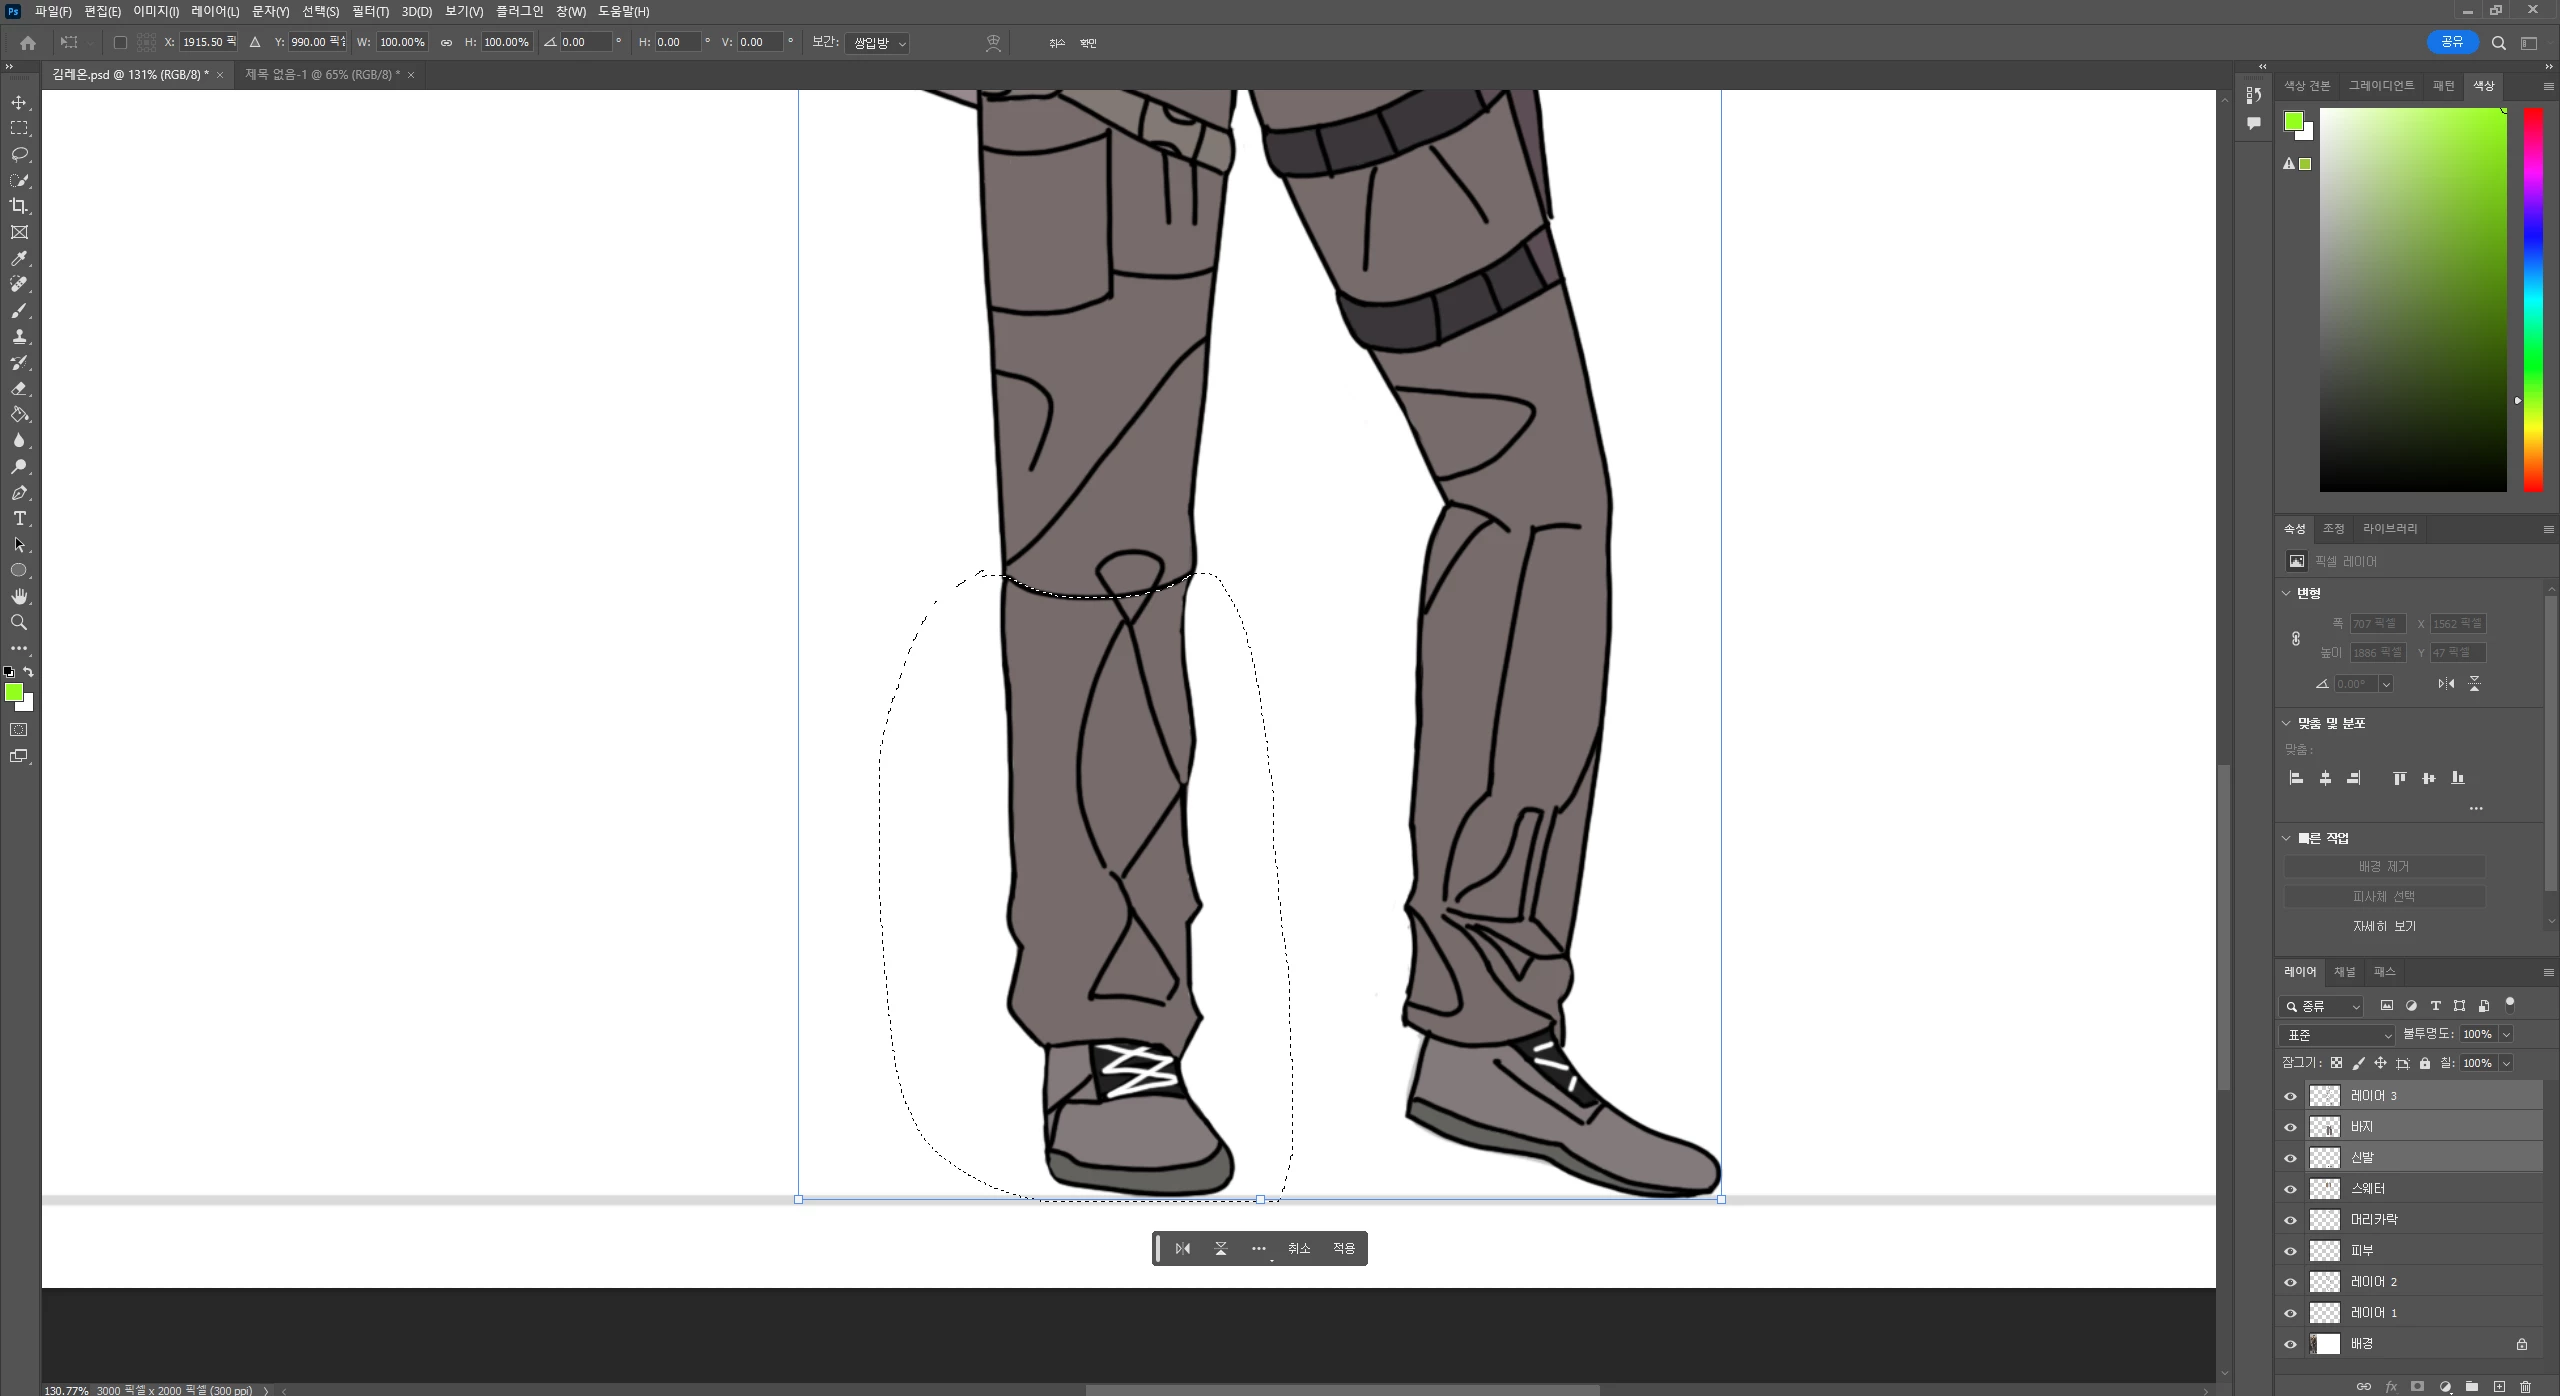Select the Lasso tool
2560x1396 pixels.
[19, 154]
